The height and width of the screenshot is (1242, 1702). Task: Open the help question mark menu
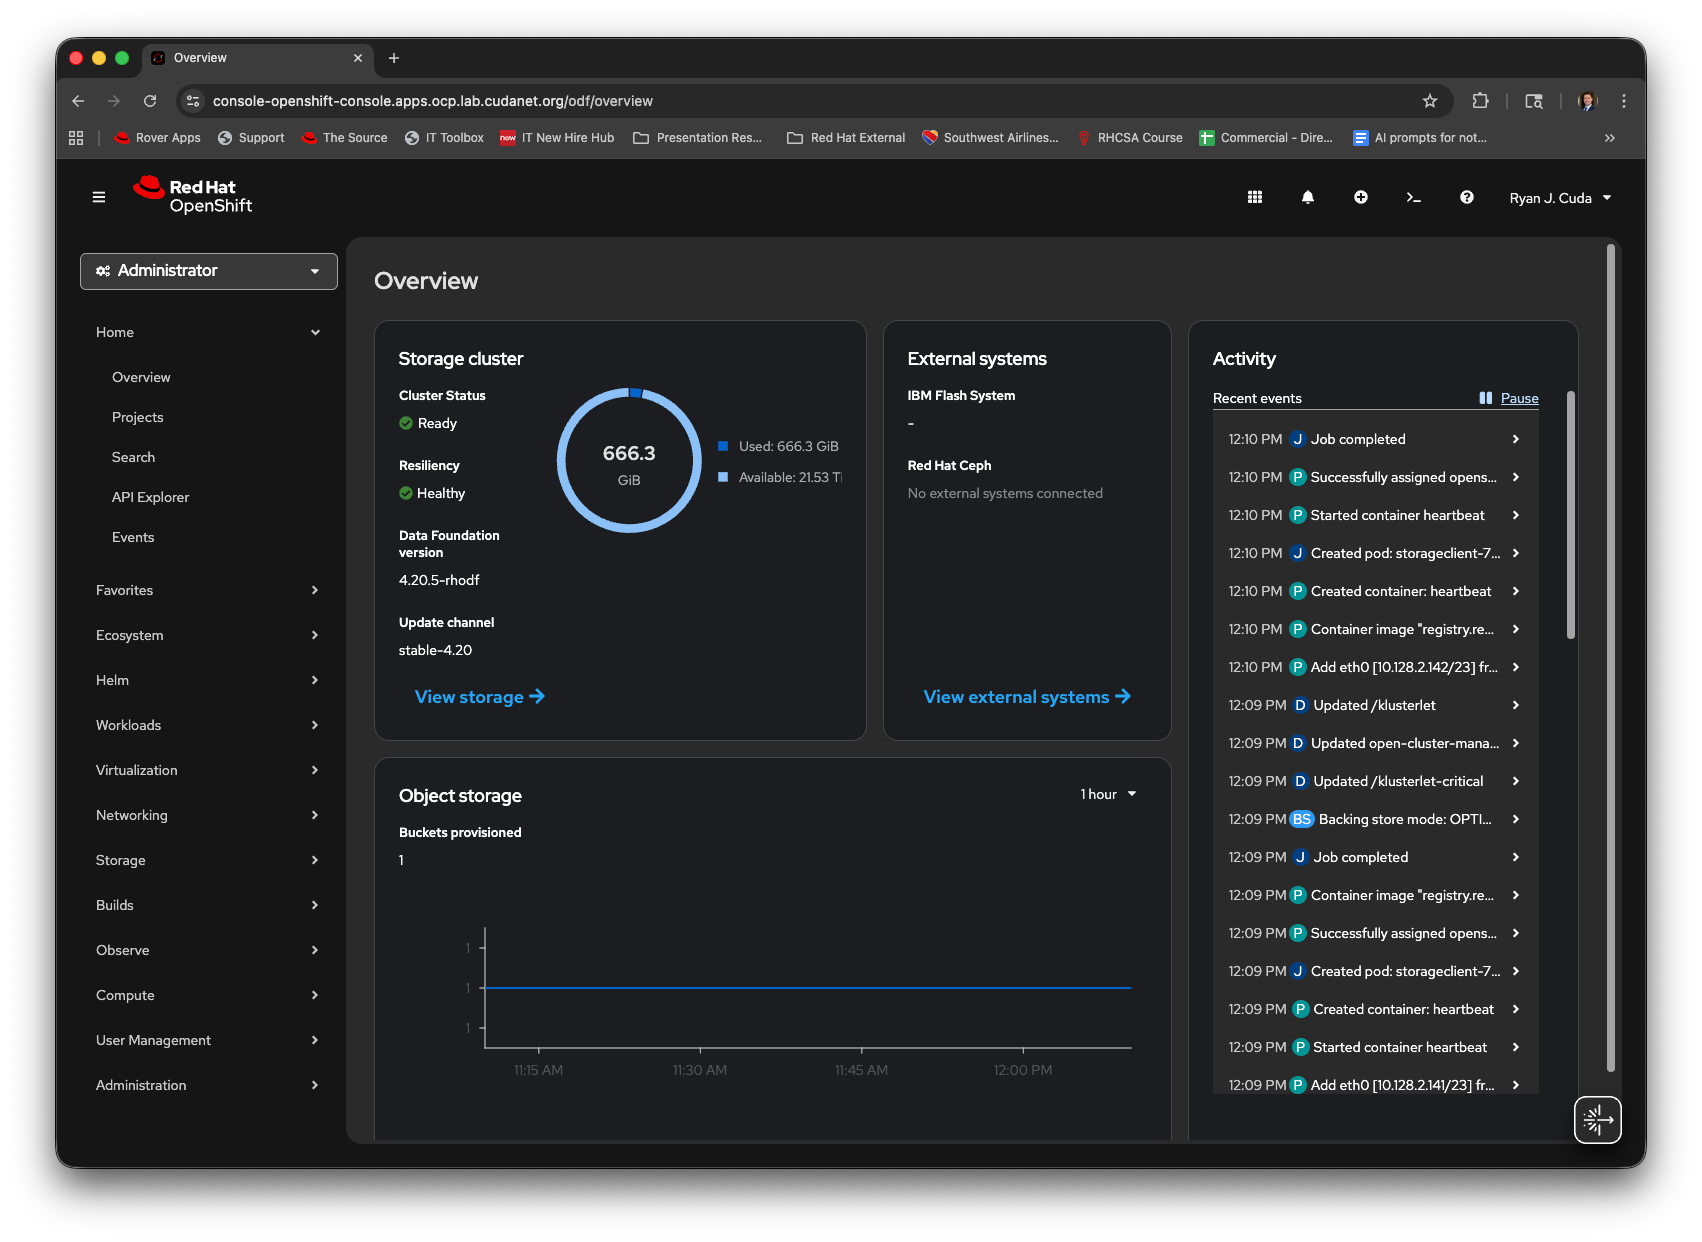pos(1467,198)
